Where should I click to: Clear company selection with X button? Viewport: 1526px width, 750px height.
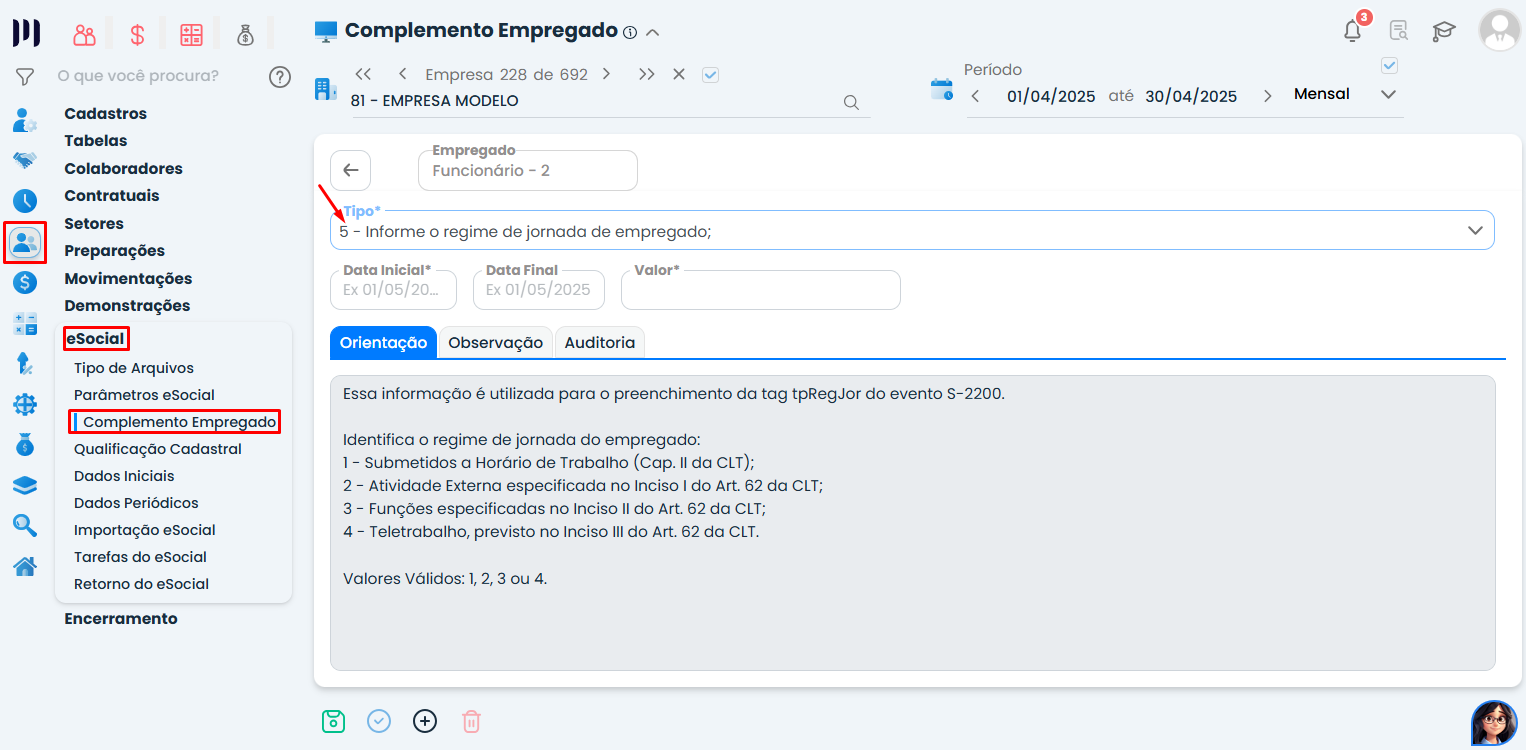tap(678, 74)
